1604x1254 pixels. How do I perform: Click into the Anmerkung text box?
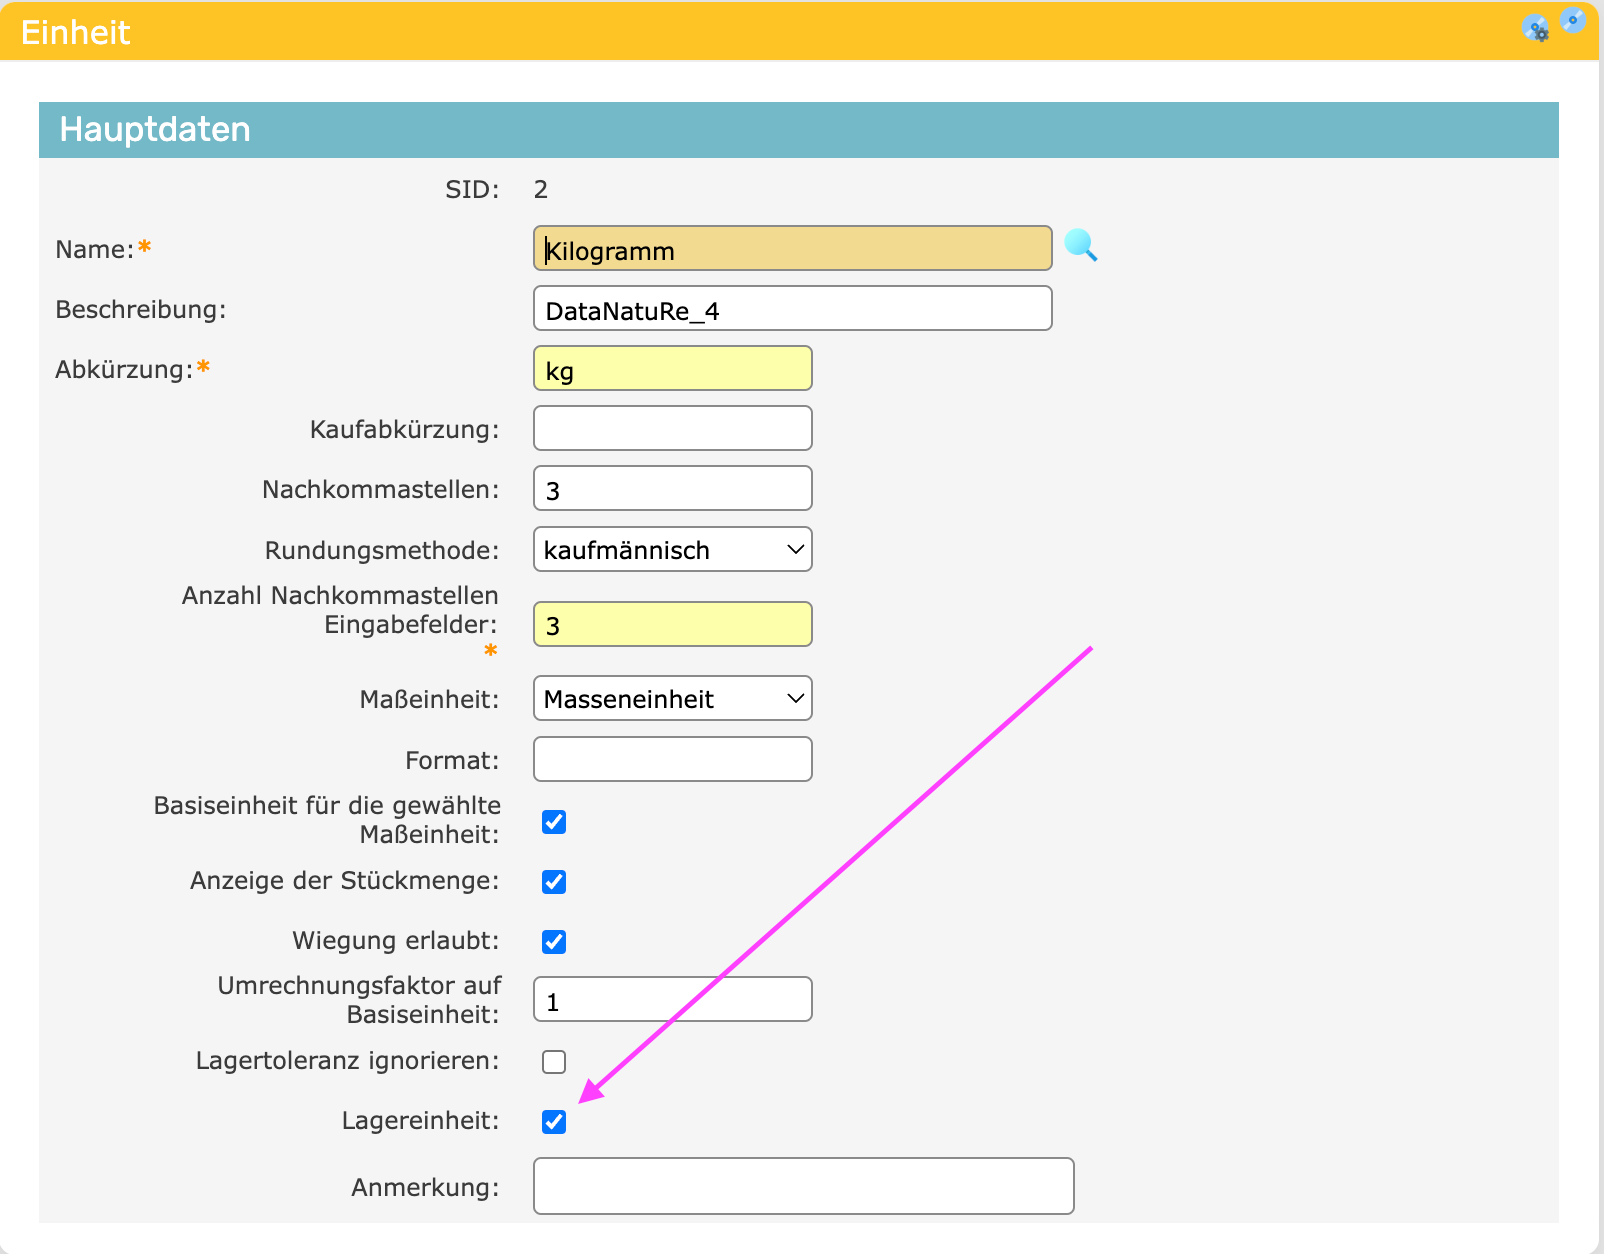(x=803, y=1187)
